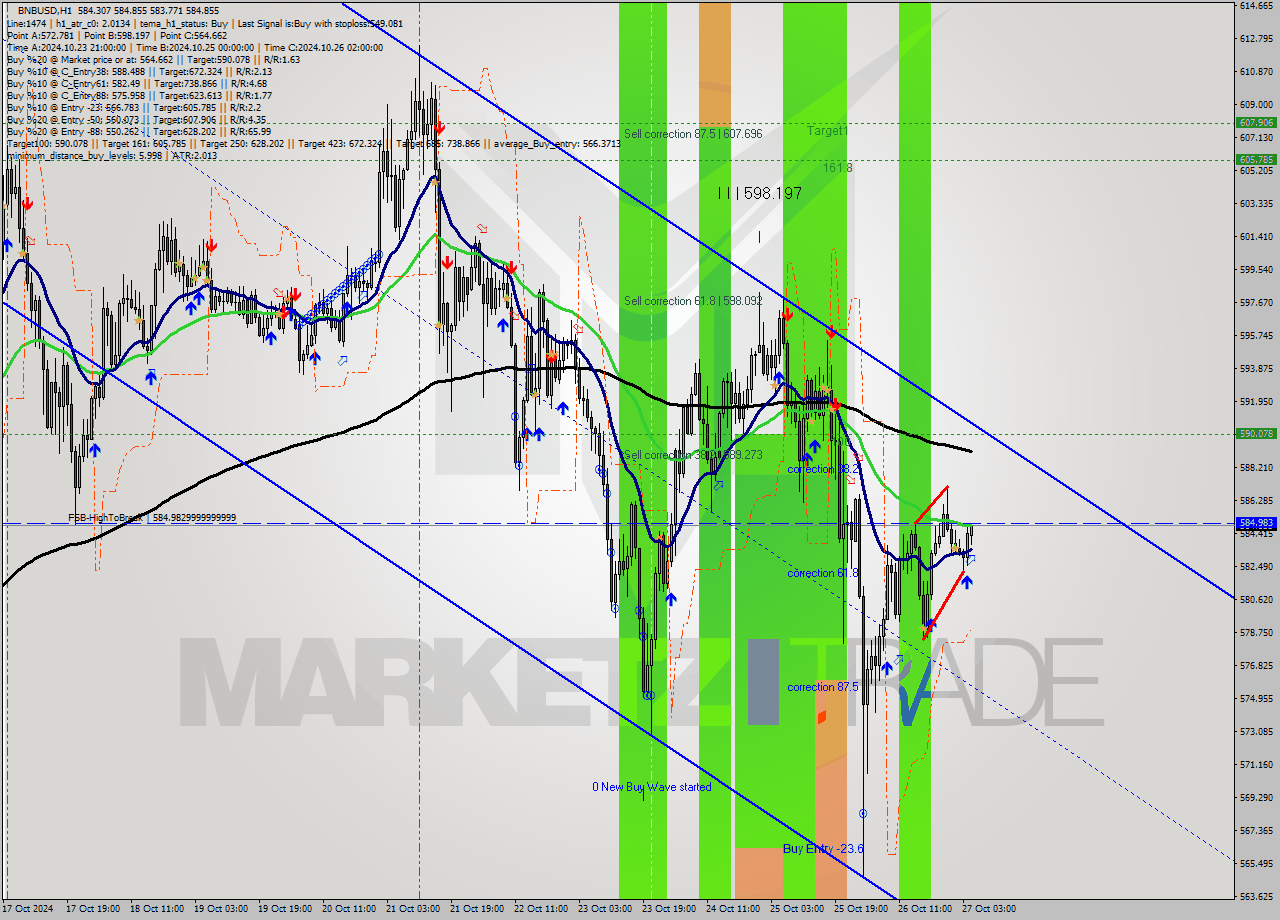
Task: Click the '| | | 598.197' label
Action: pyautogui.click(x=760, y=193)
